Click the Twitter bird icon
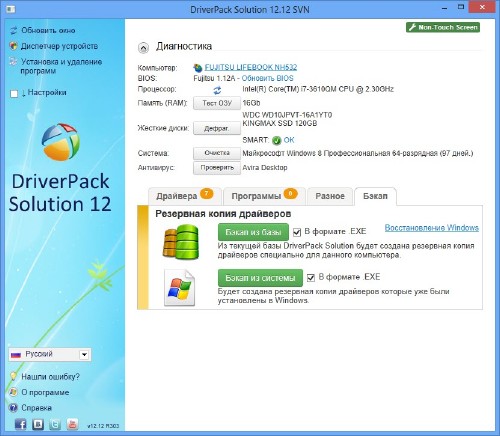 point(55,424)
